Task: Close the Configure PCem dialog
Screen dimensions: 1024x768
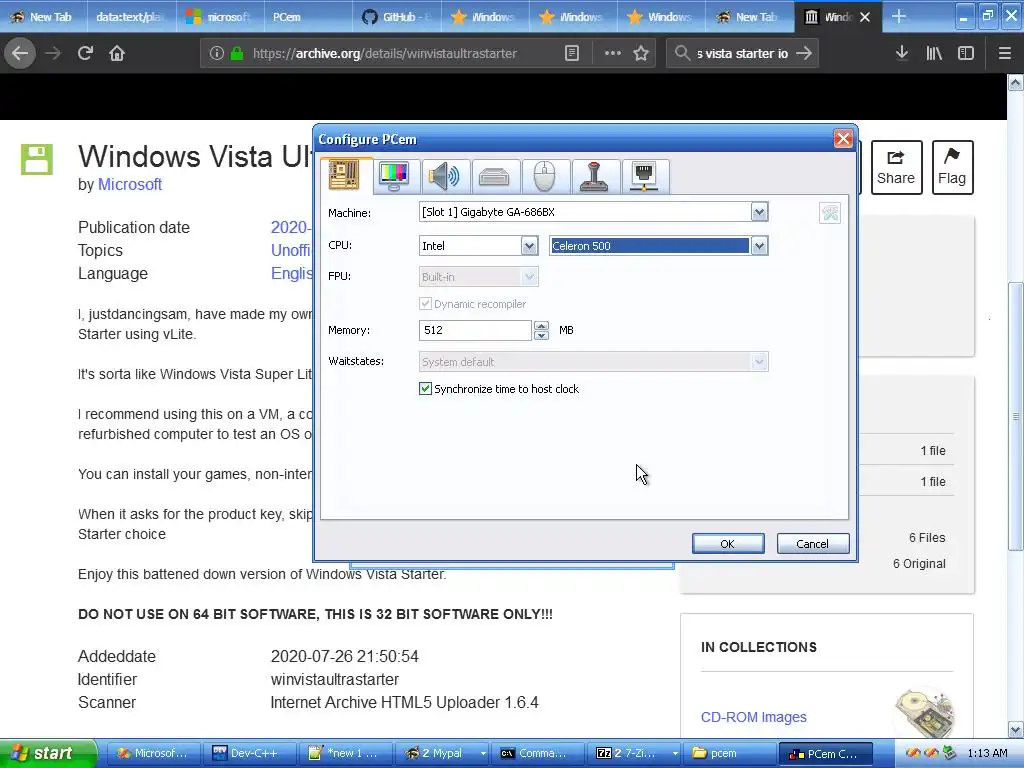Action: (842, 138)
